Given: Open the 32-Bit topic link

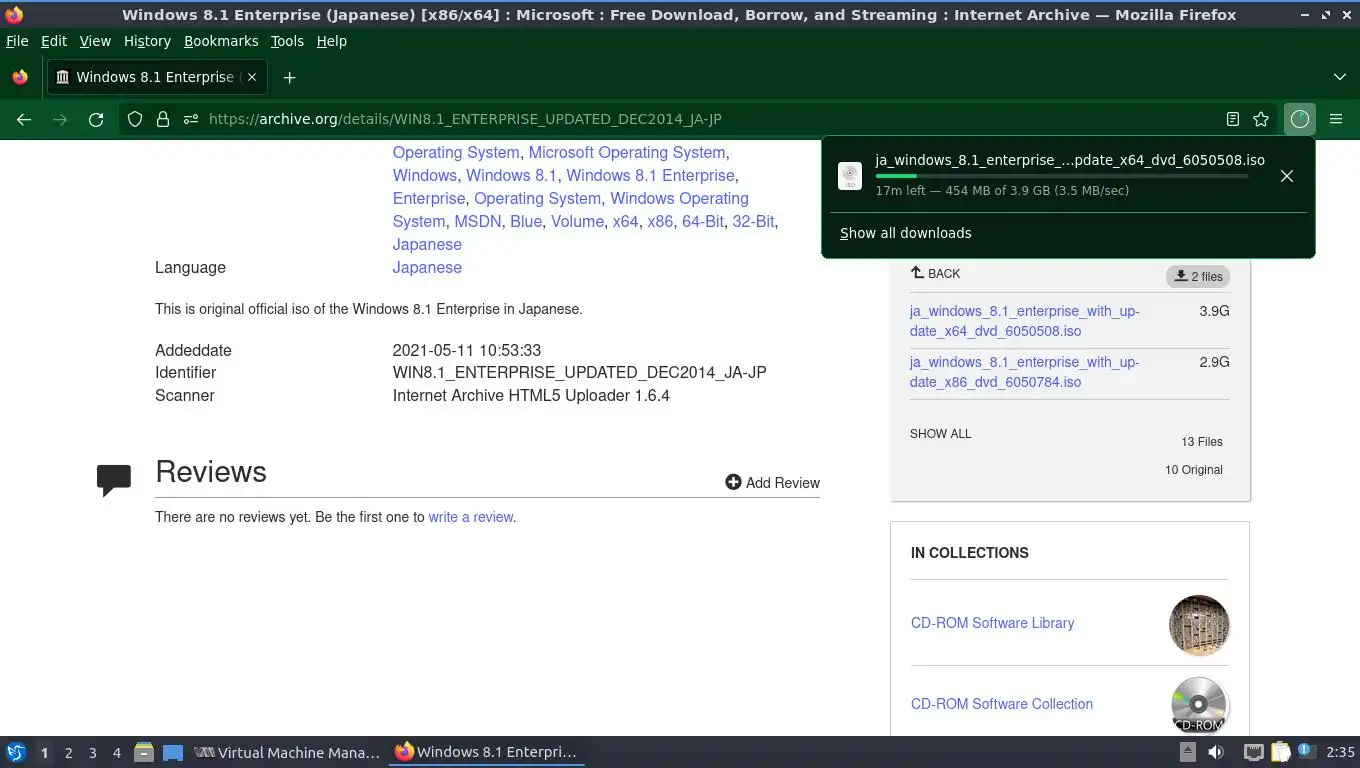Looking at the screenshot, I should tap(753, 221).
